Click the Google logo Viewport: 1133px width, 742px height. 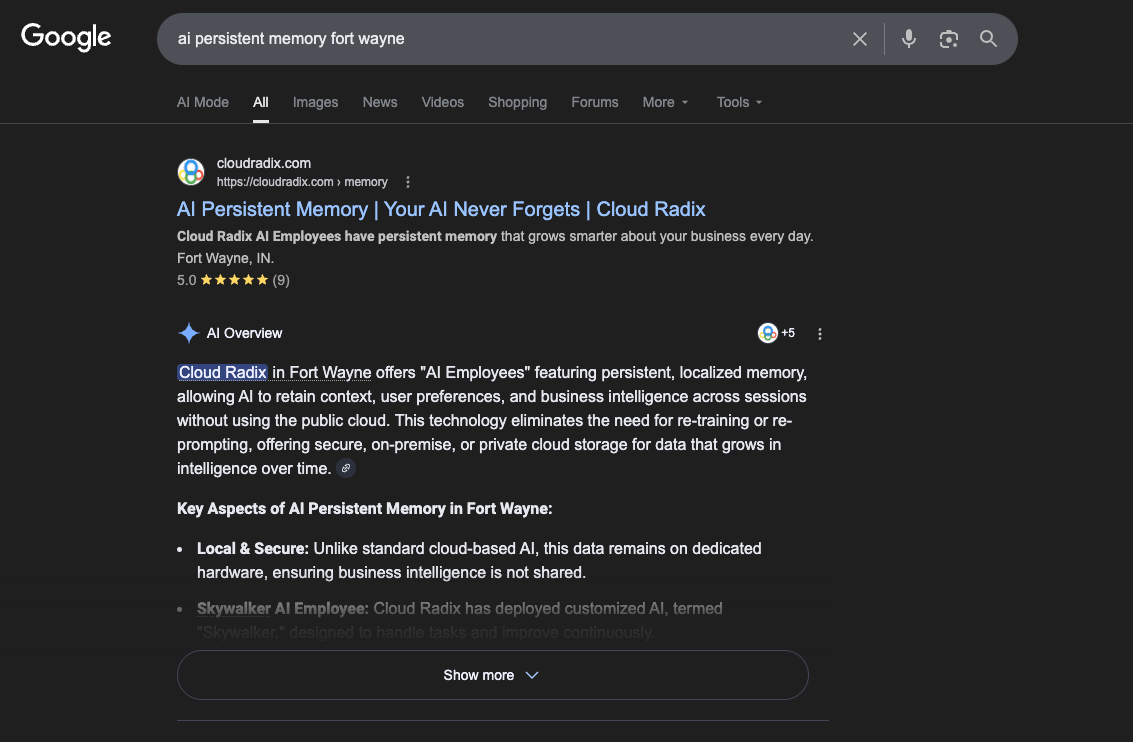65,36
